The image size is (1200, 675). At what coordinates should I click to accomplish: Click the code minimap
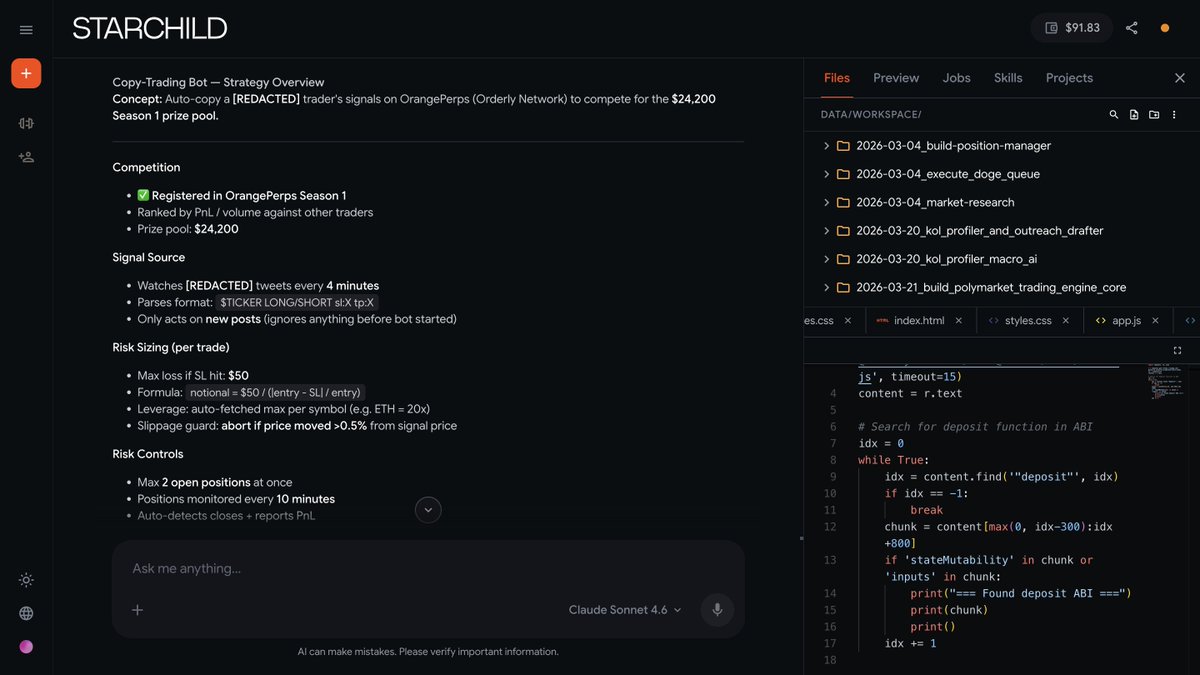click(x=1166, y=382)
